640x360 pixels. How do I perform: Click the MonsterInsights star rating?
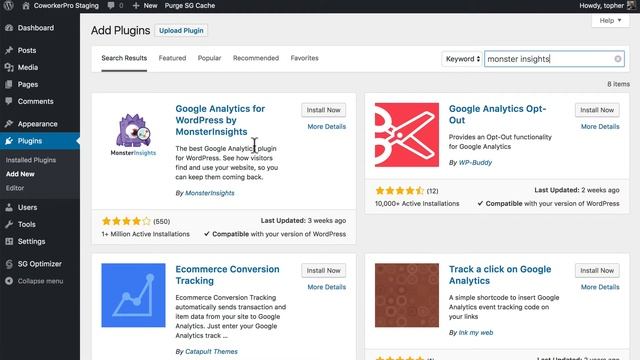coord(126,221)
